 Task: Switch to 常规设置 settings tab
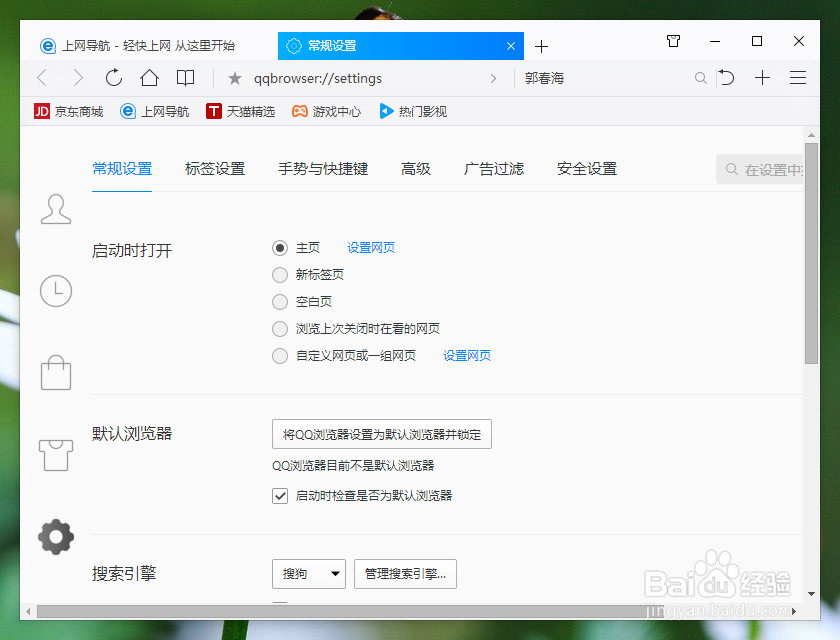coord(122,169)
